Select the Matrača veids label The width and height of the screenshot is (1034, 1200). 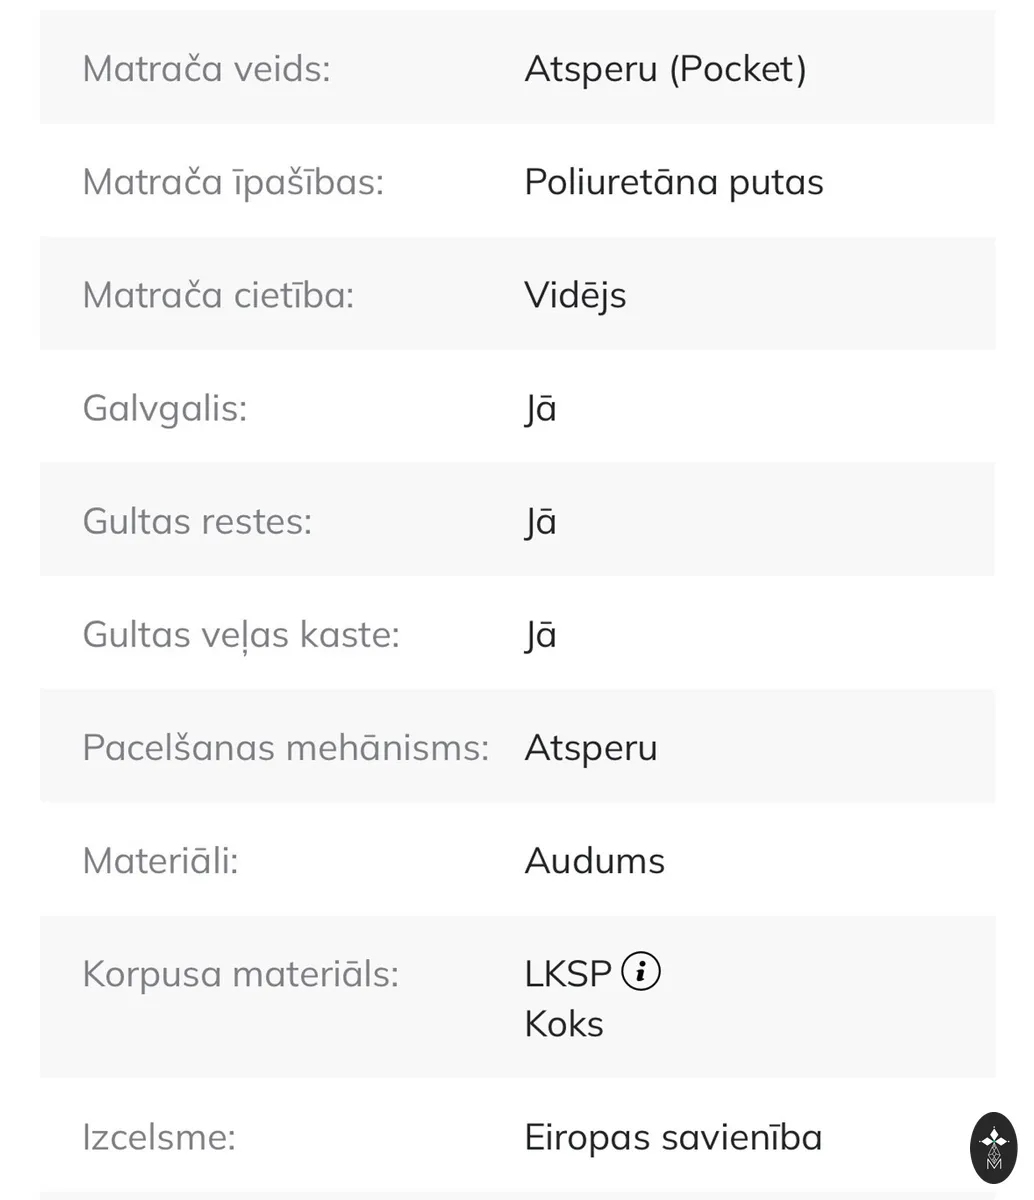click(x=206, y=69)
